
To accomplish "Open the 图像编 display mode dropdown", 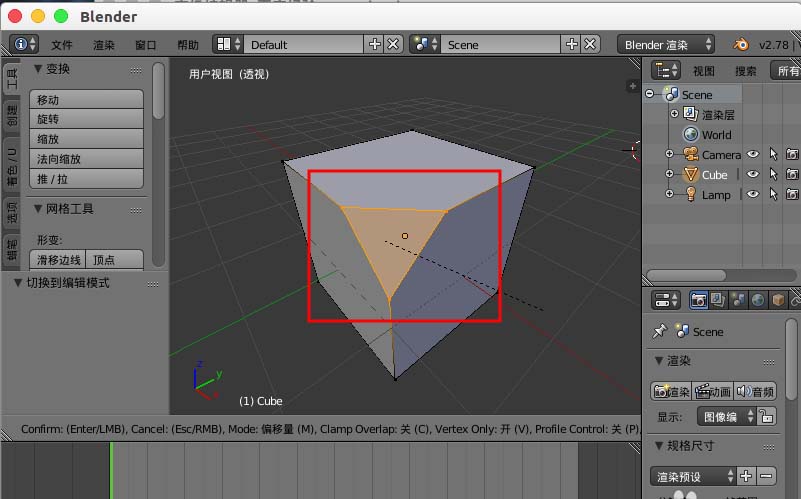I will click(726, 416).
